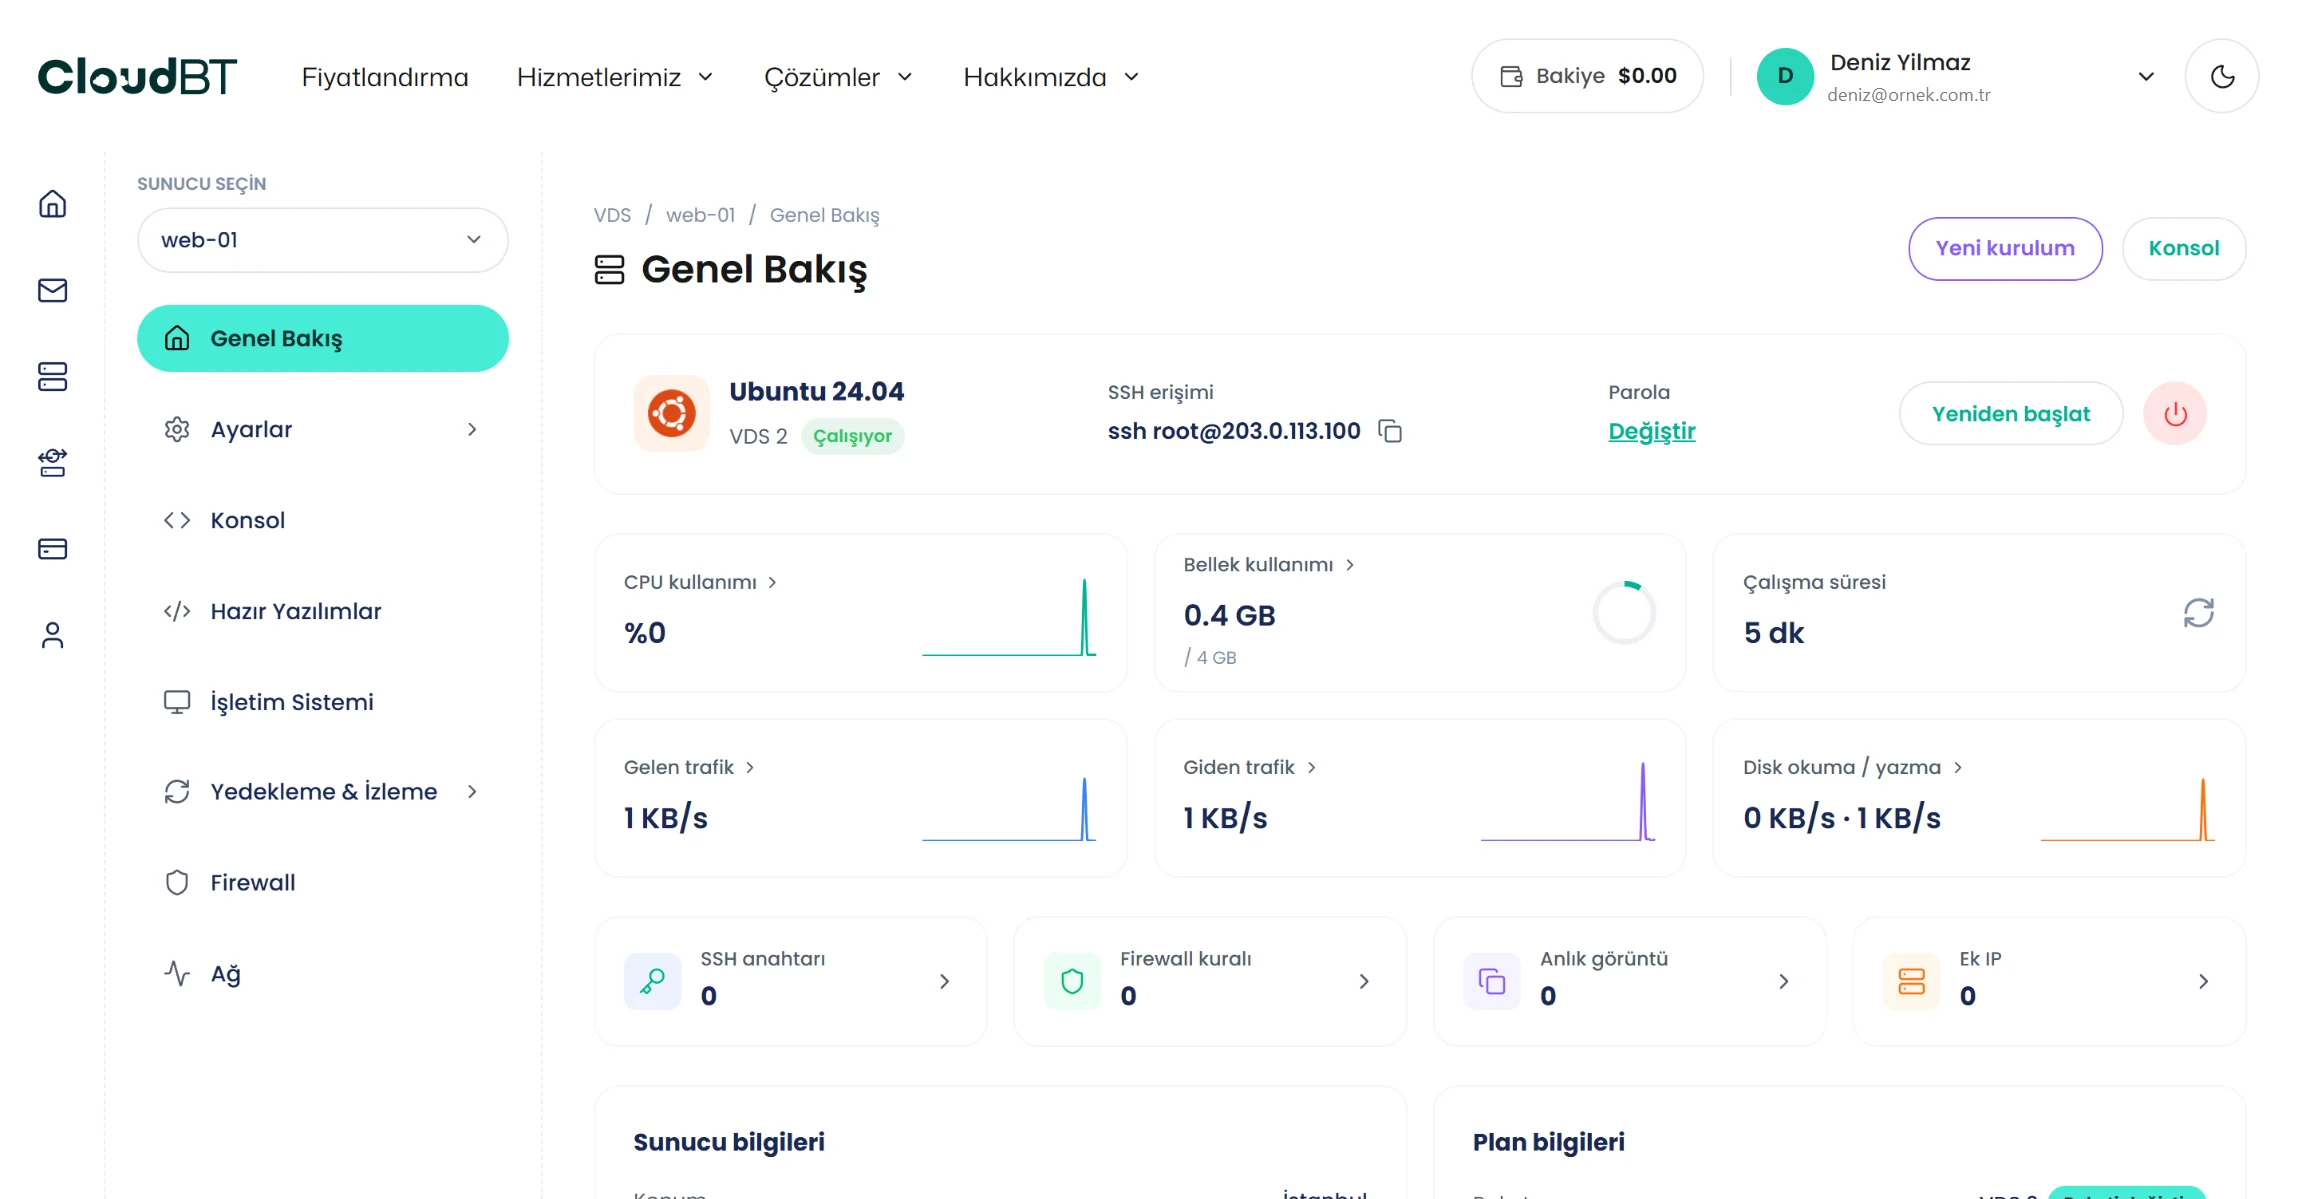Click the VDS breadcrumb link
This screenshot has height=1199, width=2298.
coord(612,215)
